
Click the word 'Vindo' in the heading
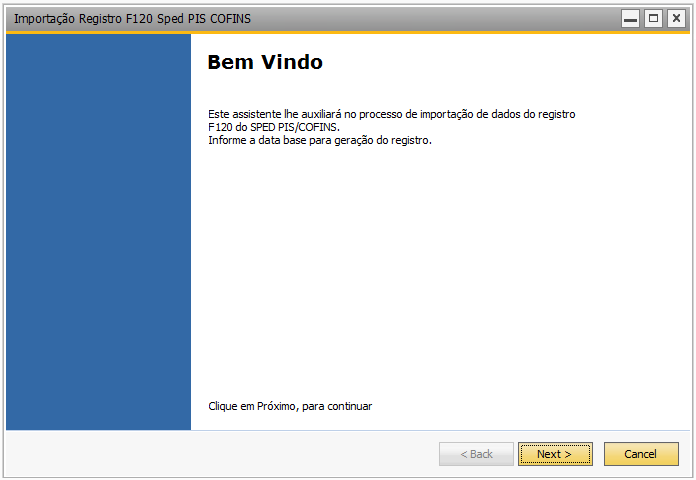point(292,62)
